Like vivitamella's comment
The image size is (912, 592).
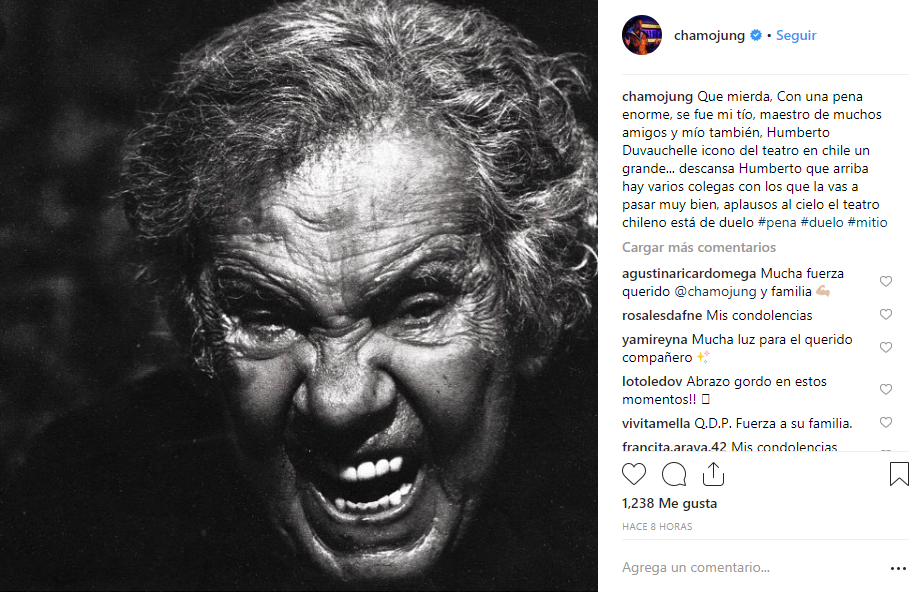pos(885,423)
